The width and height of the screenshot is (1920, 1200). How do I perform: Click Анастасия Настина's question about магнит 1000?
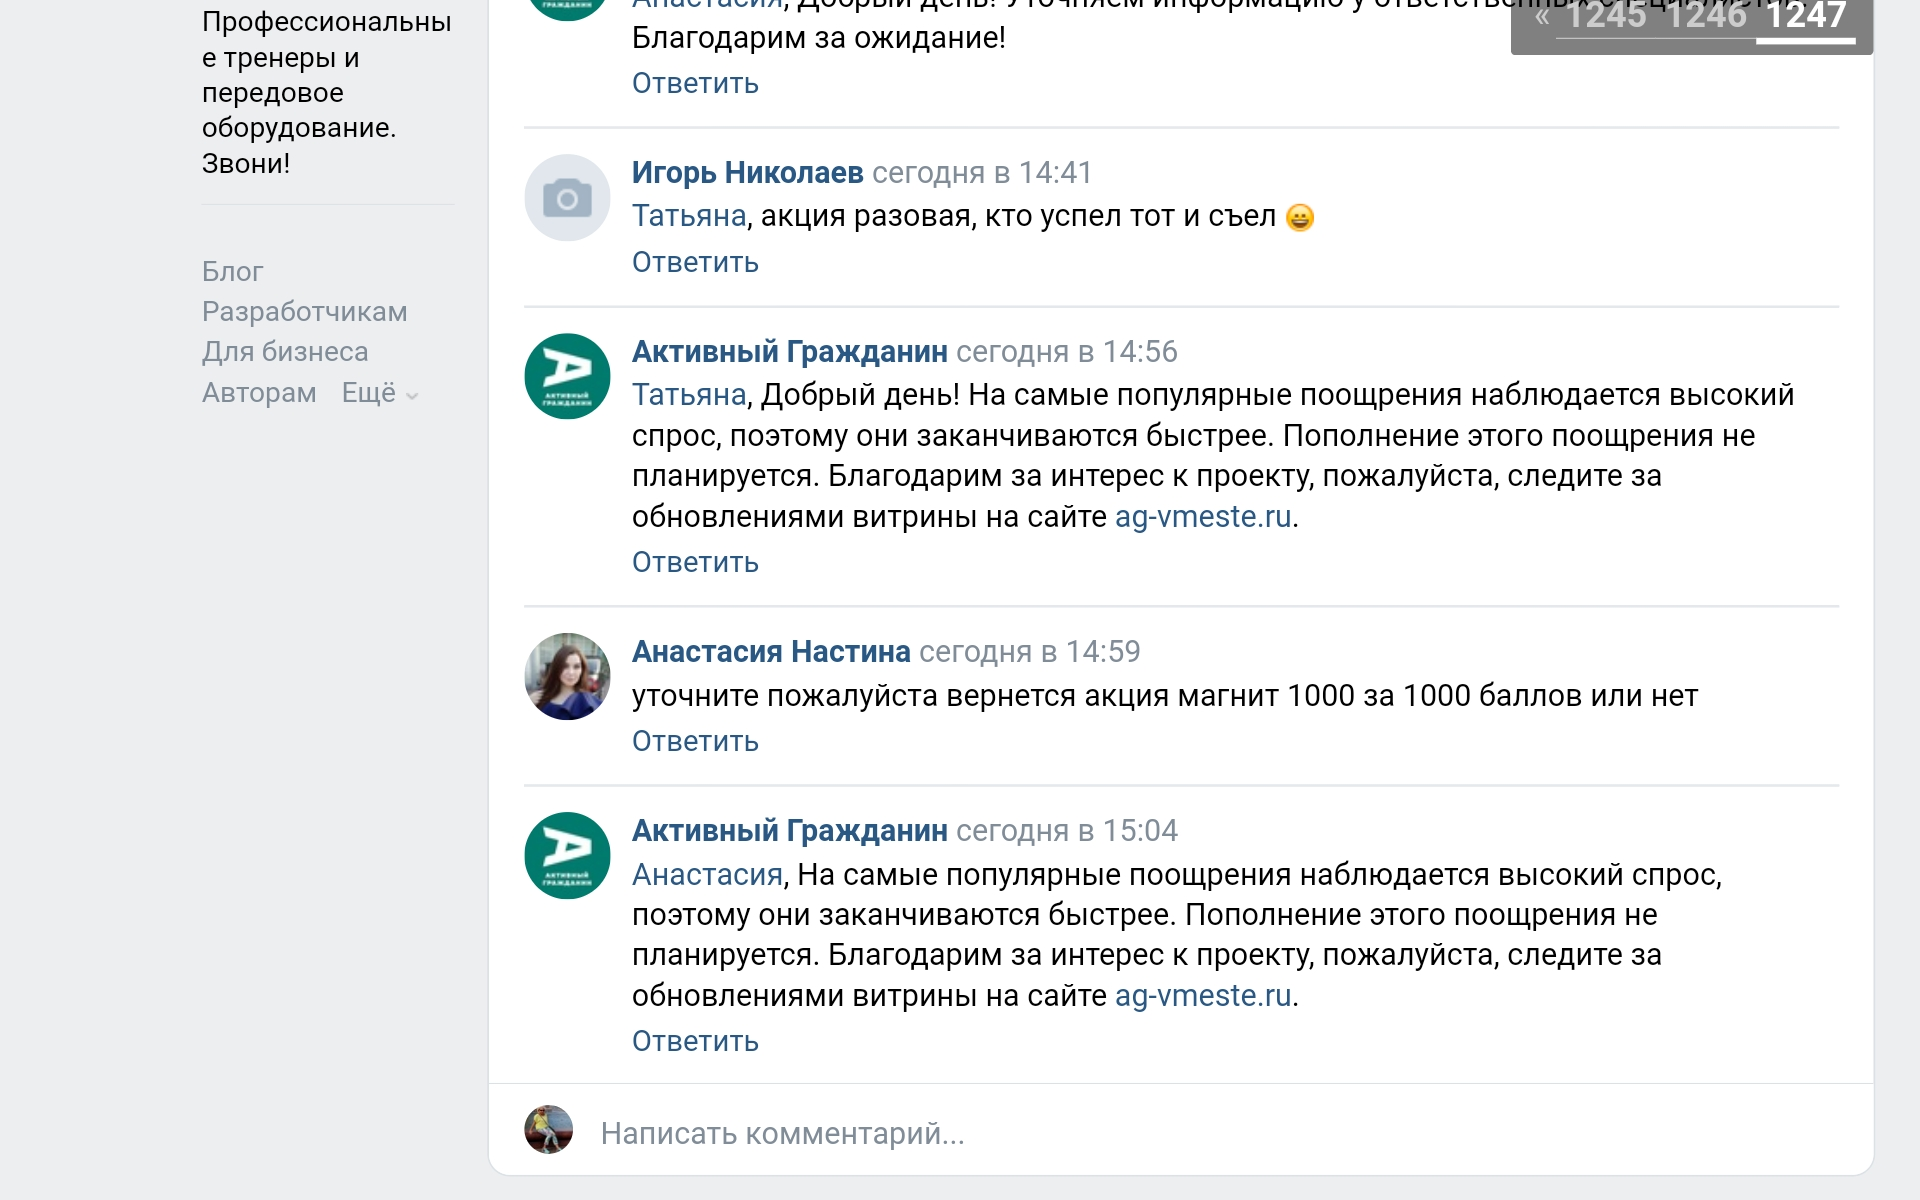pos(1165,696)
